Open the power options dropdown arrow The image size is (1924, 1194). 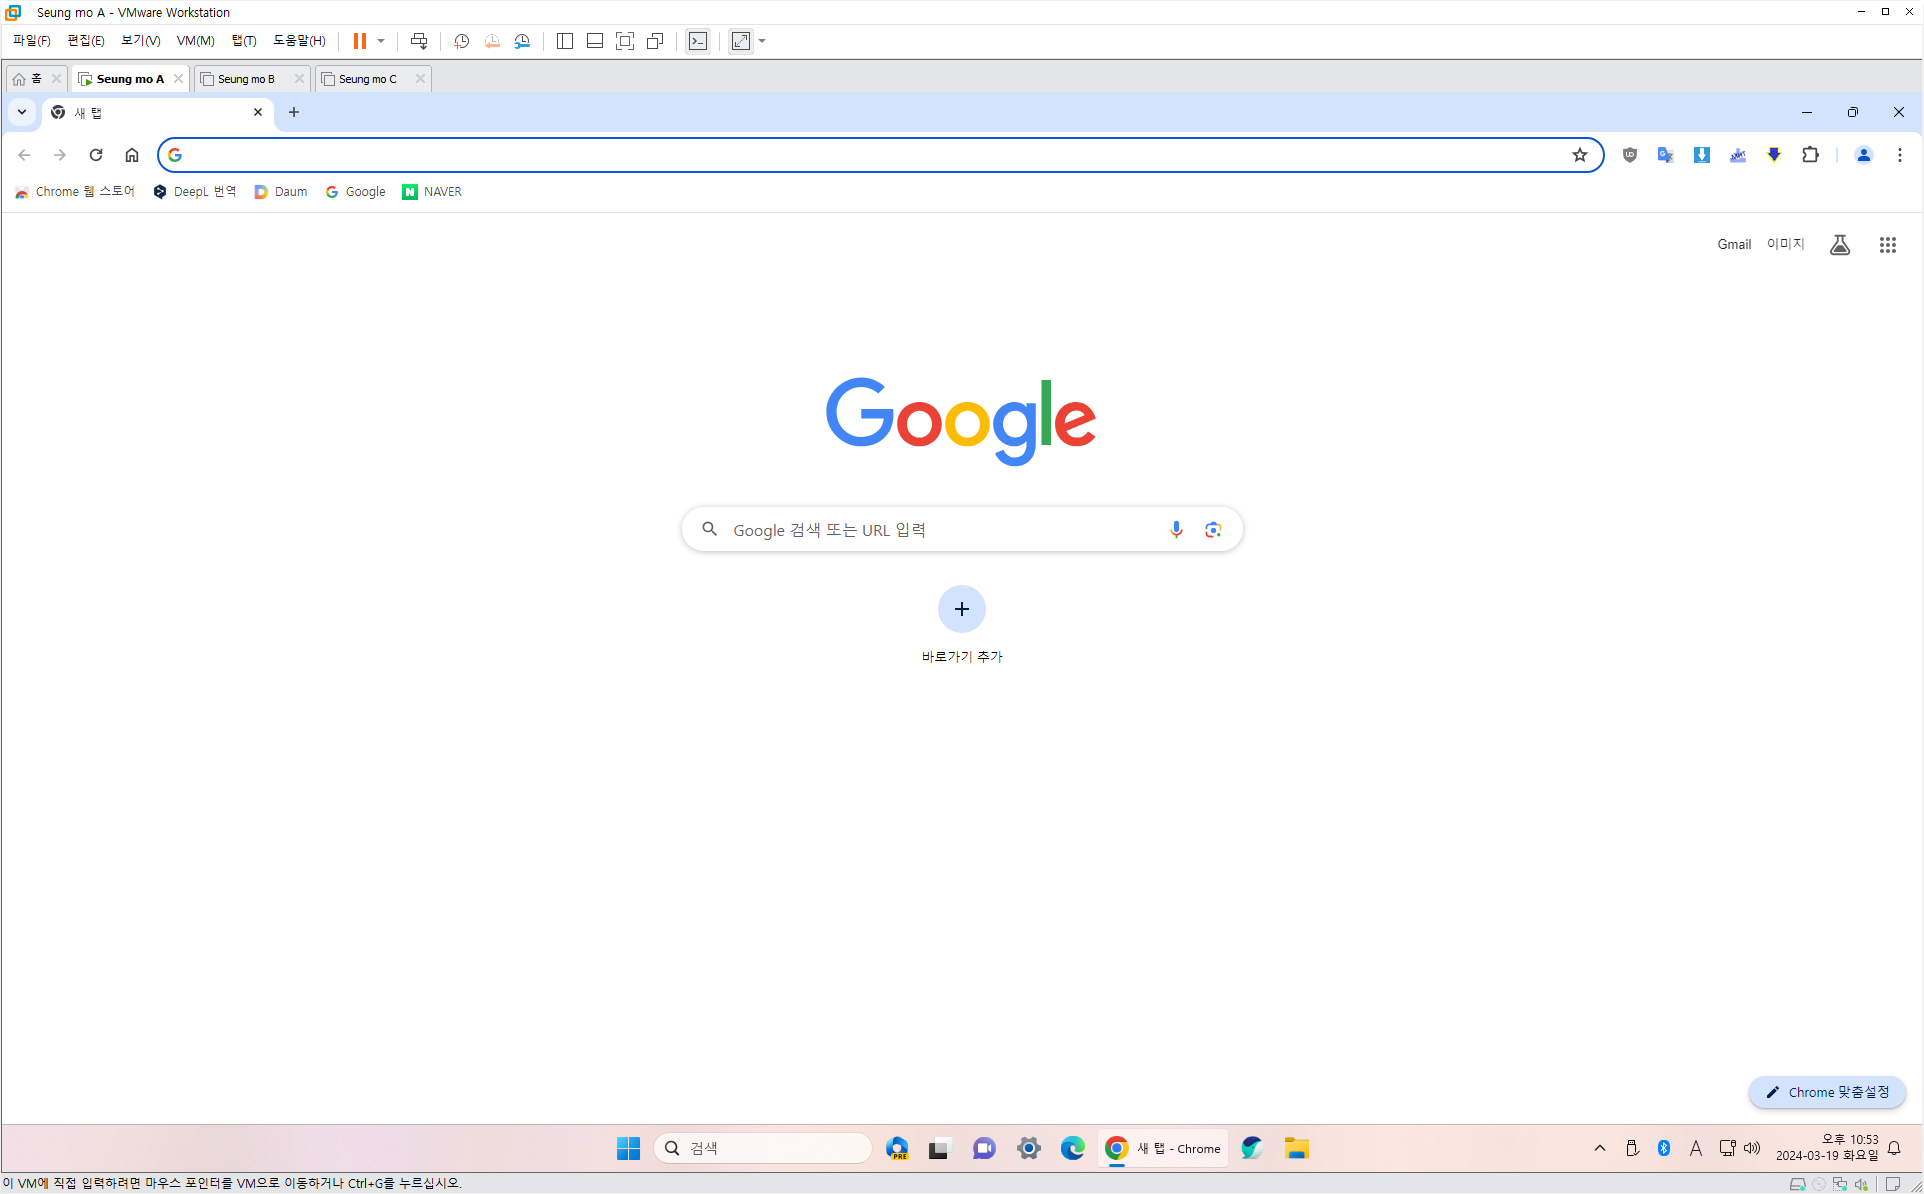[381, 41]
